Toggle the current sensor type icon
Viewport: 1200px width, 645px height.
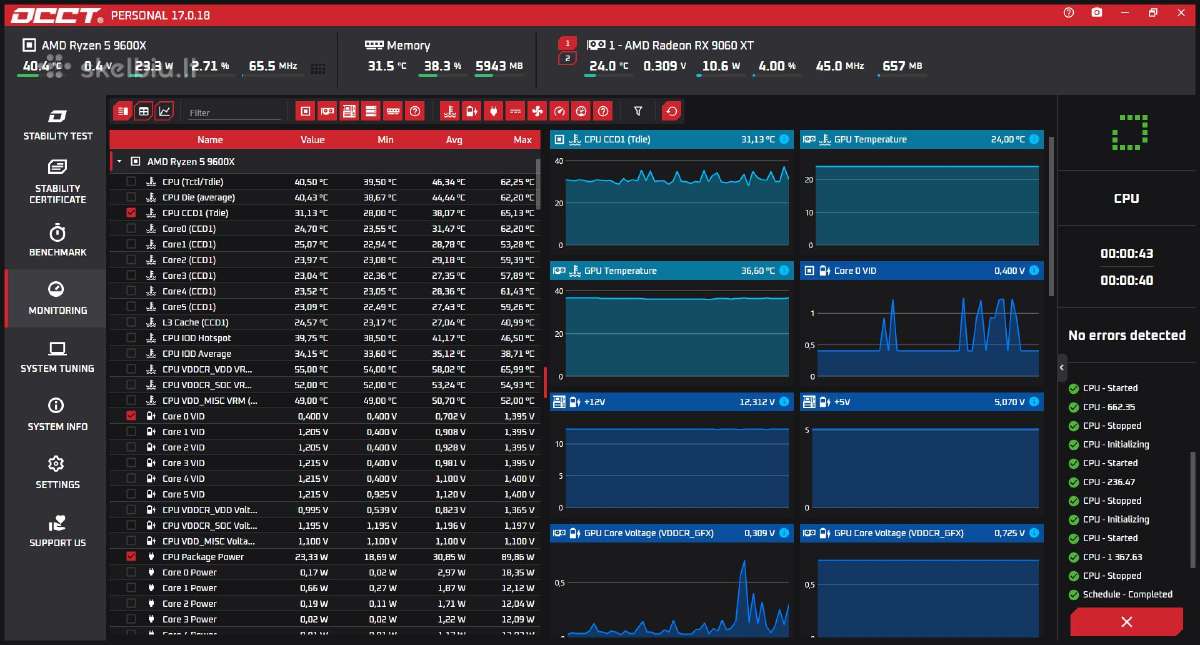coord(515,111)
